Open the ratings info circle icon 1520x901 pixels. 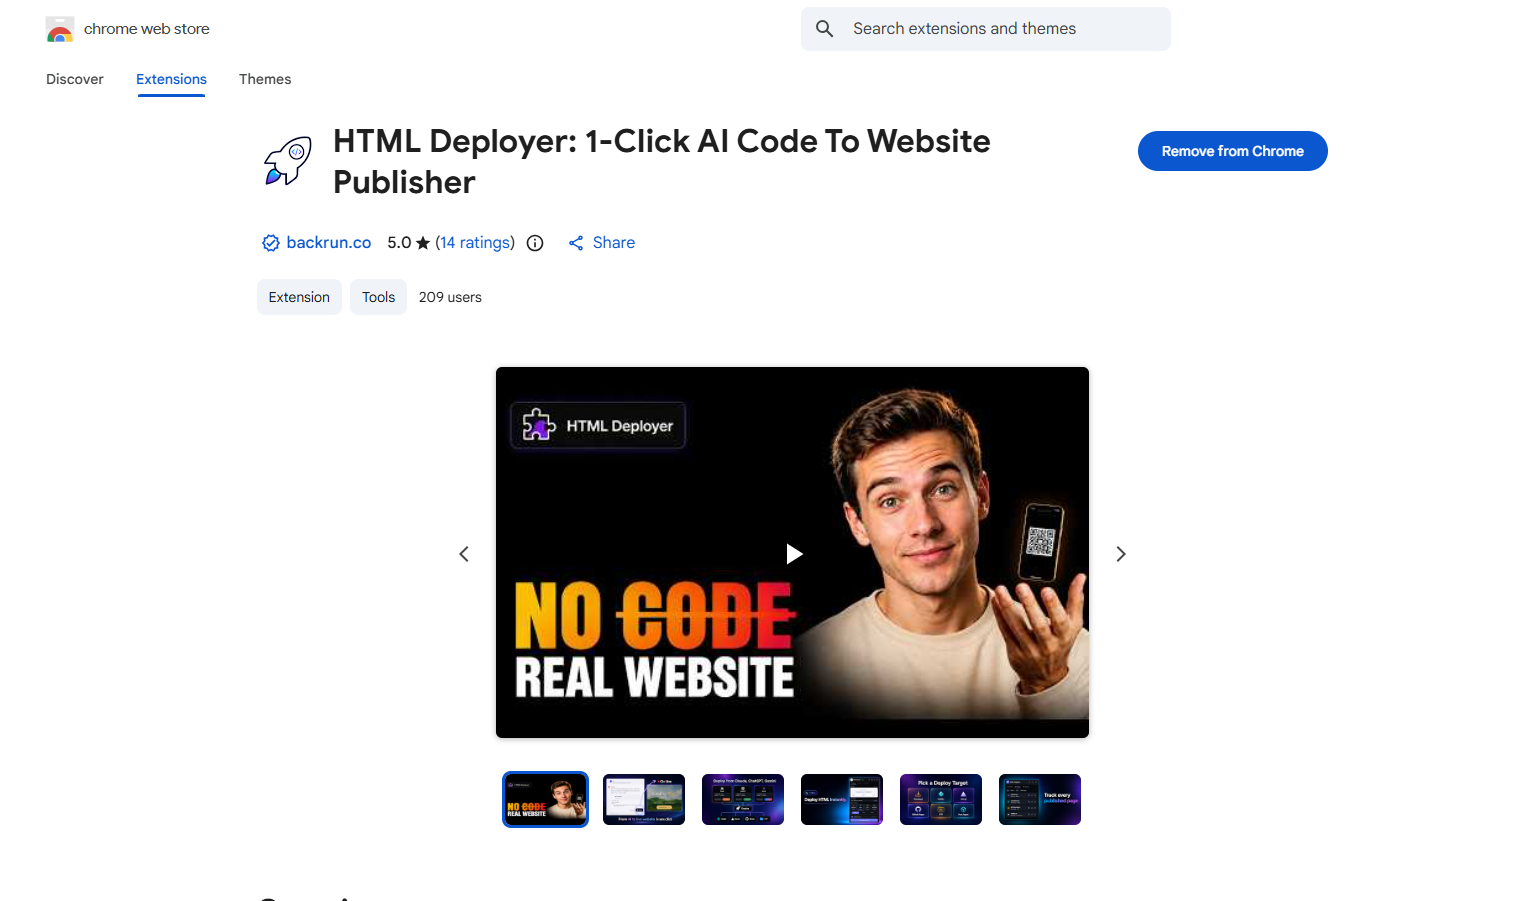tap(535, 243)
